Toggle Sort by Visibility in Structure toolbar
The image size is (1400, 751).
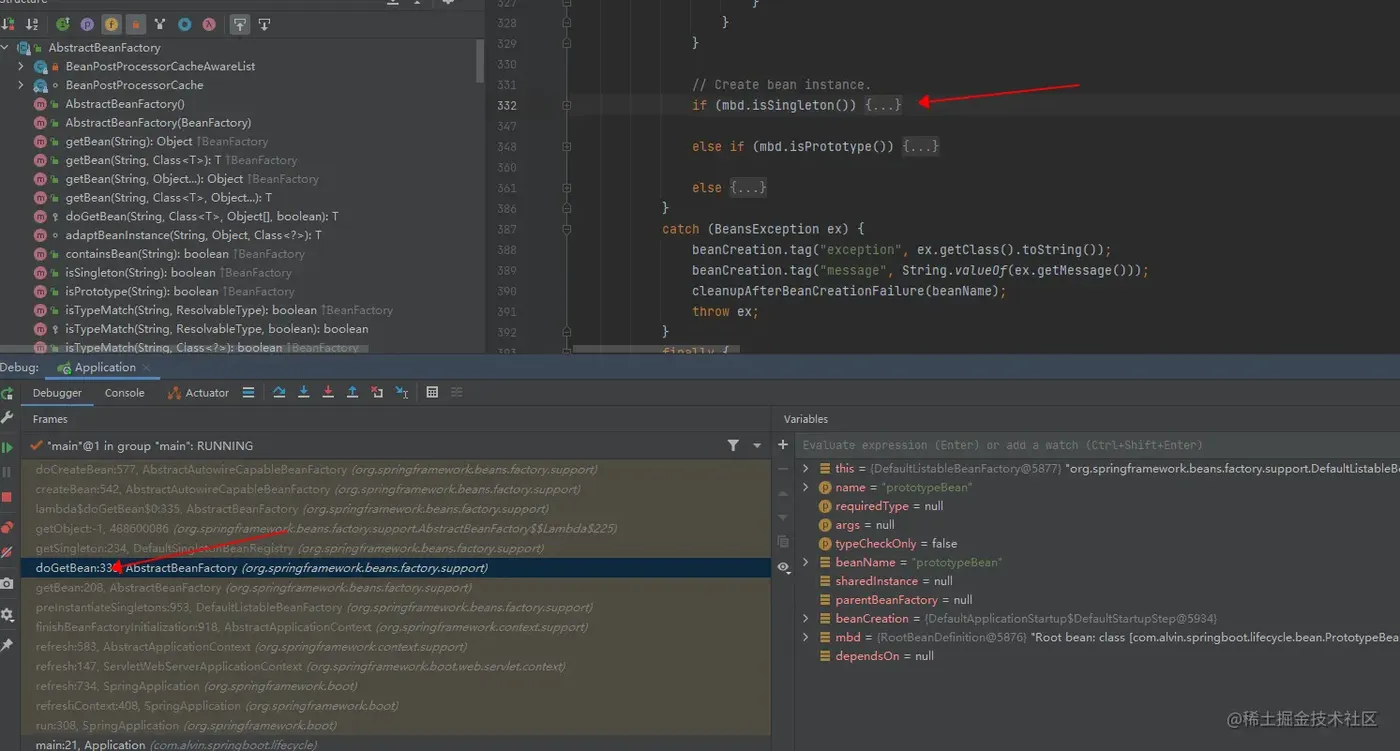[x=9, y=24]
